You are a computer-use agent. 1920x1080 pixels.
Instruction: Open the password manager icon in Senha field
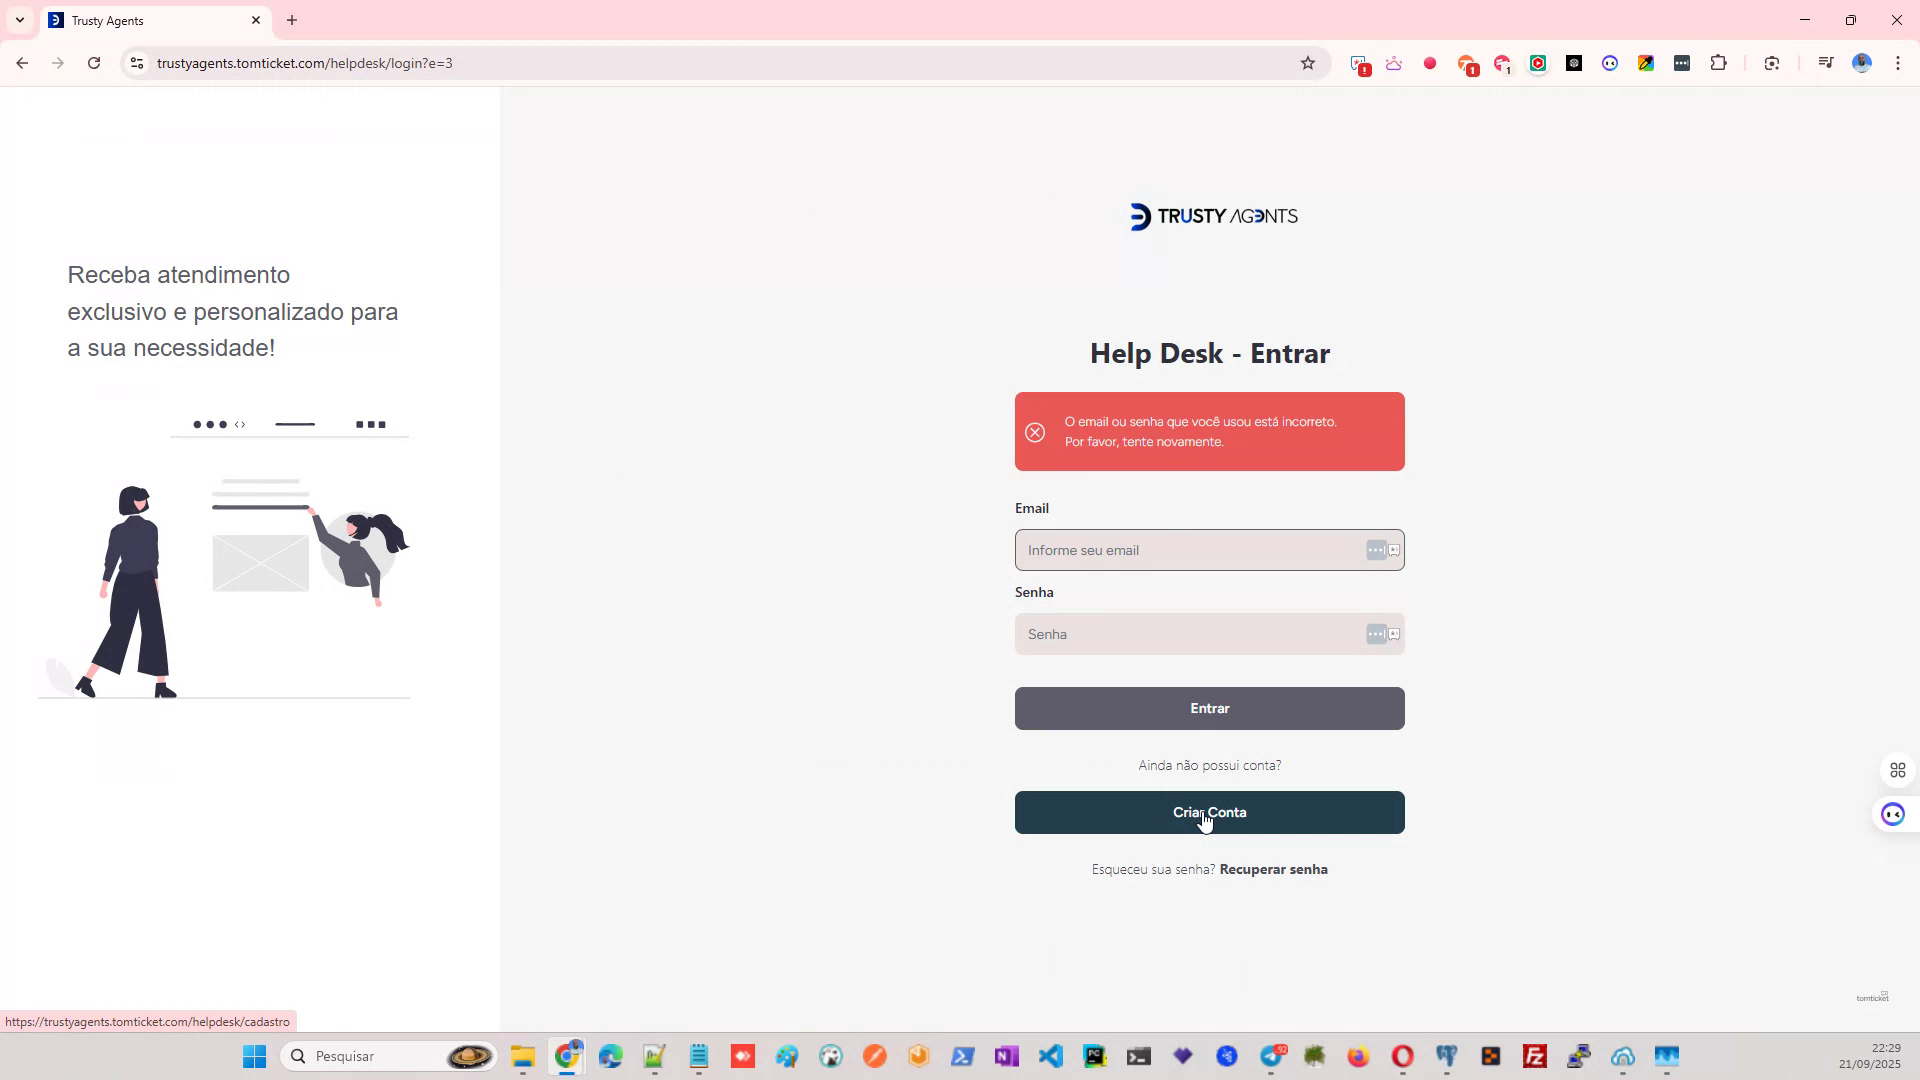pos(1393,634)
